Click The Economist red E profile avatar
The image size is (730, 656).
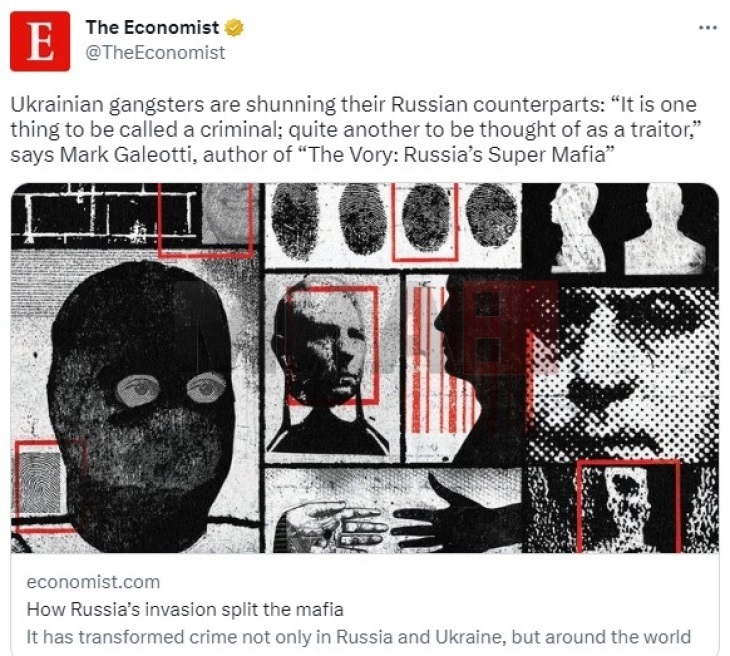(x=40, y=41)
